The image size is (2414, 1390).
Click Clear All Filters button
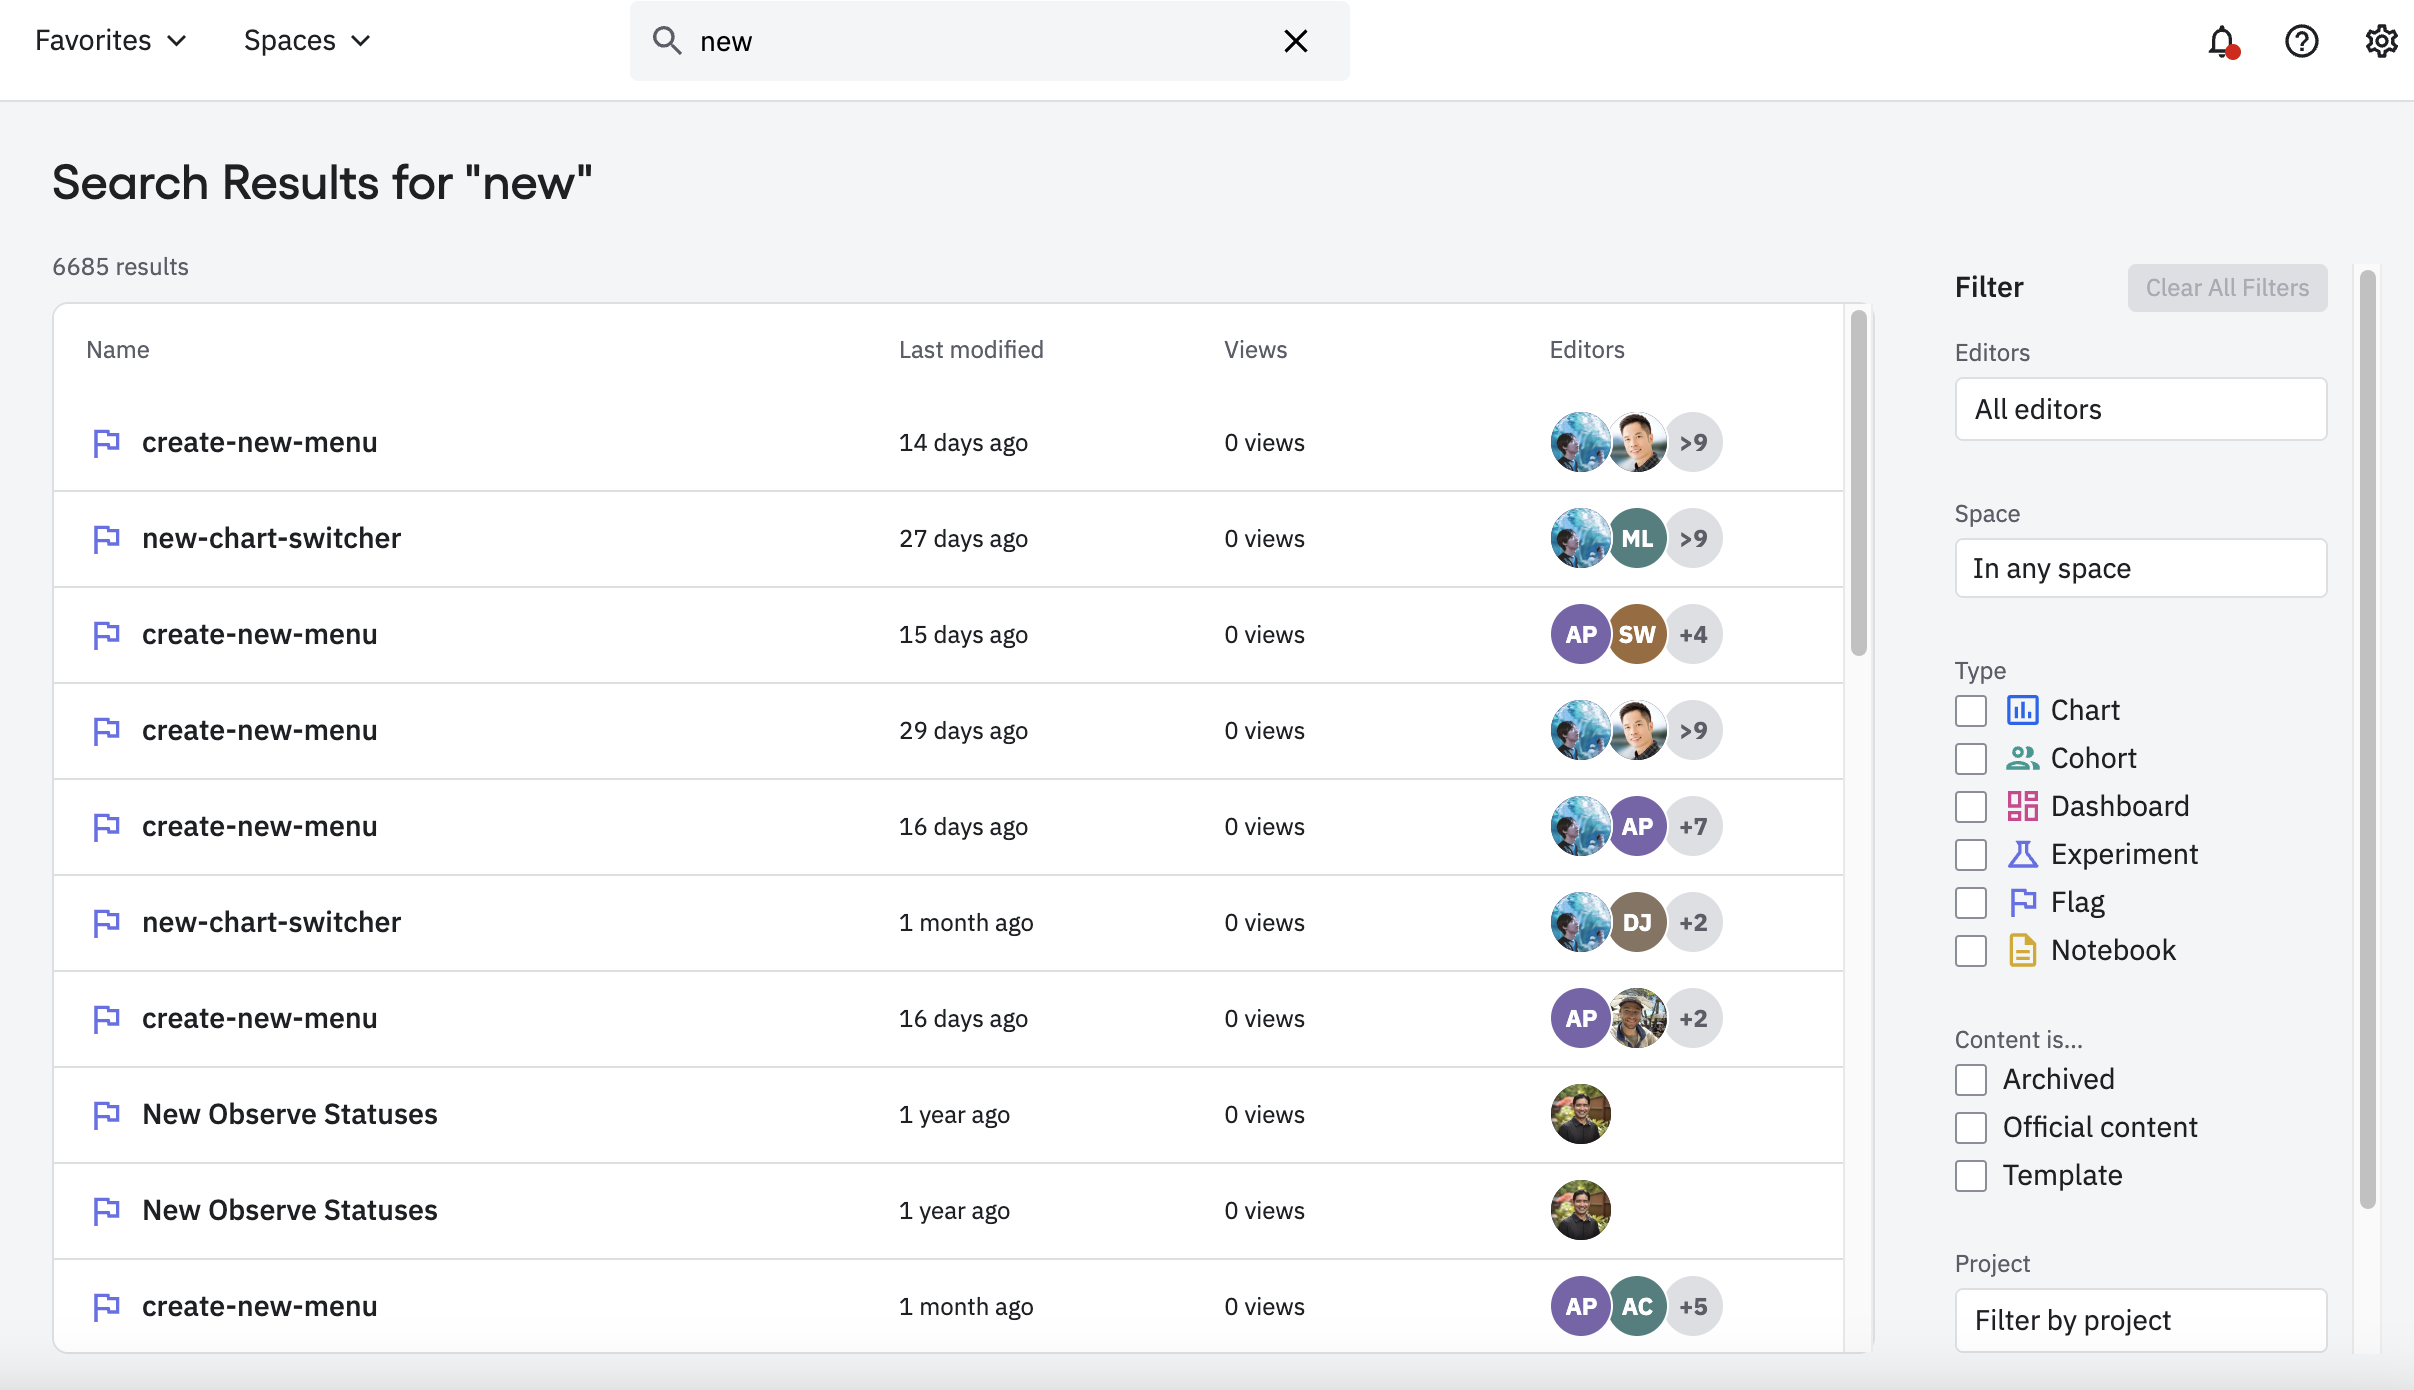pos(2227,287)
